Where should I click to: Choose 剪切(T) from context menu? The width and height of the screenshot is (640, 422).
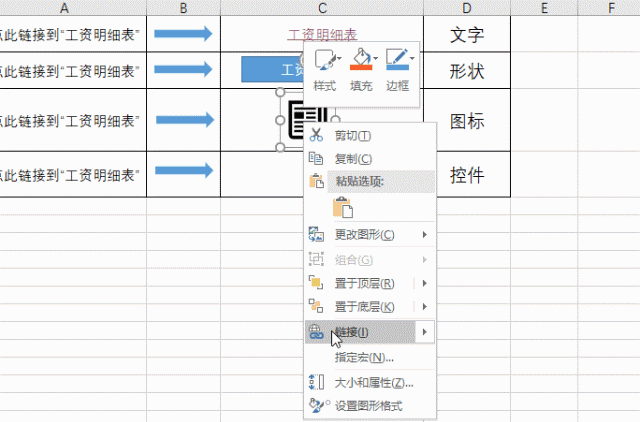[x=371, y=135]
